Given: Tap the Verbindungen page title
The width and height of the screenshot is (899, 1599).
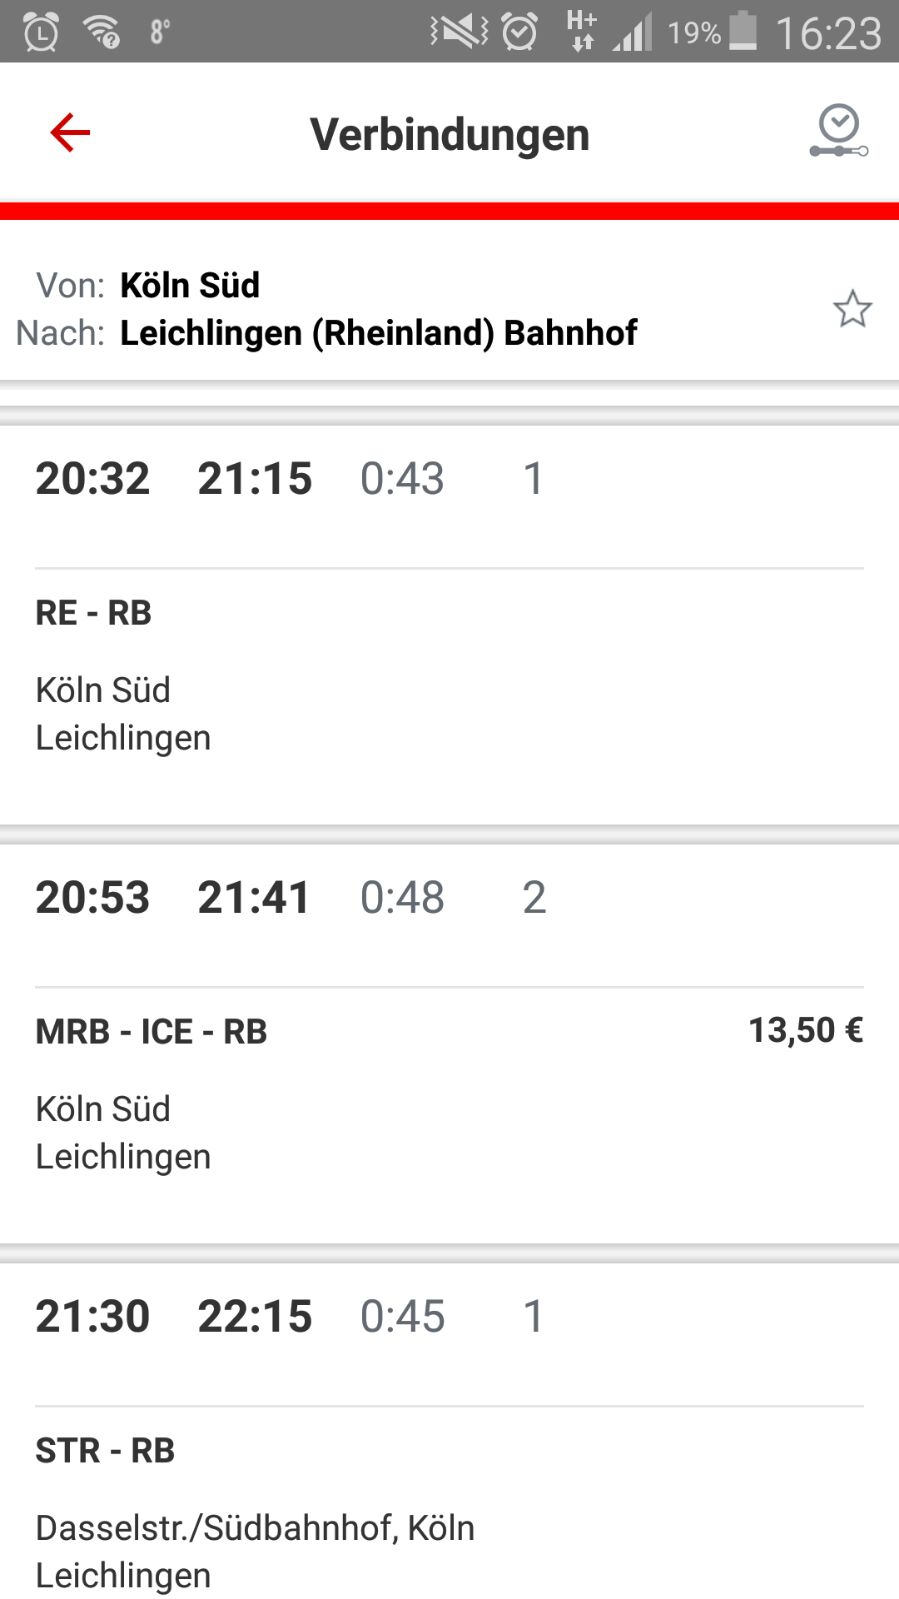Looking at the screenshot, I should (x=449, y=134).
